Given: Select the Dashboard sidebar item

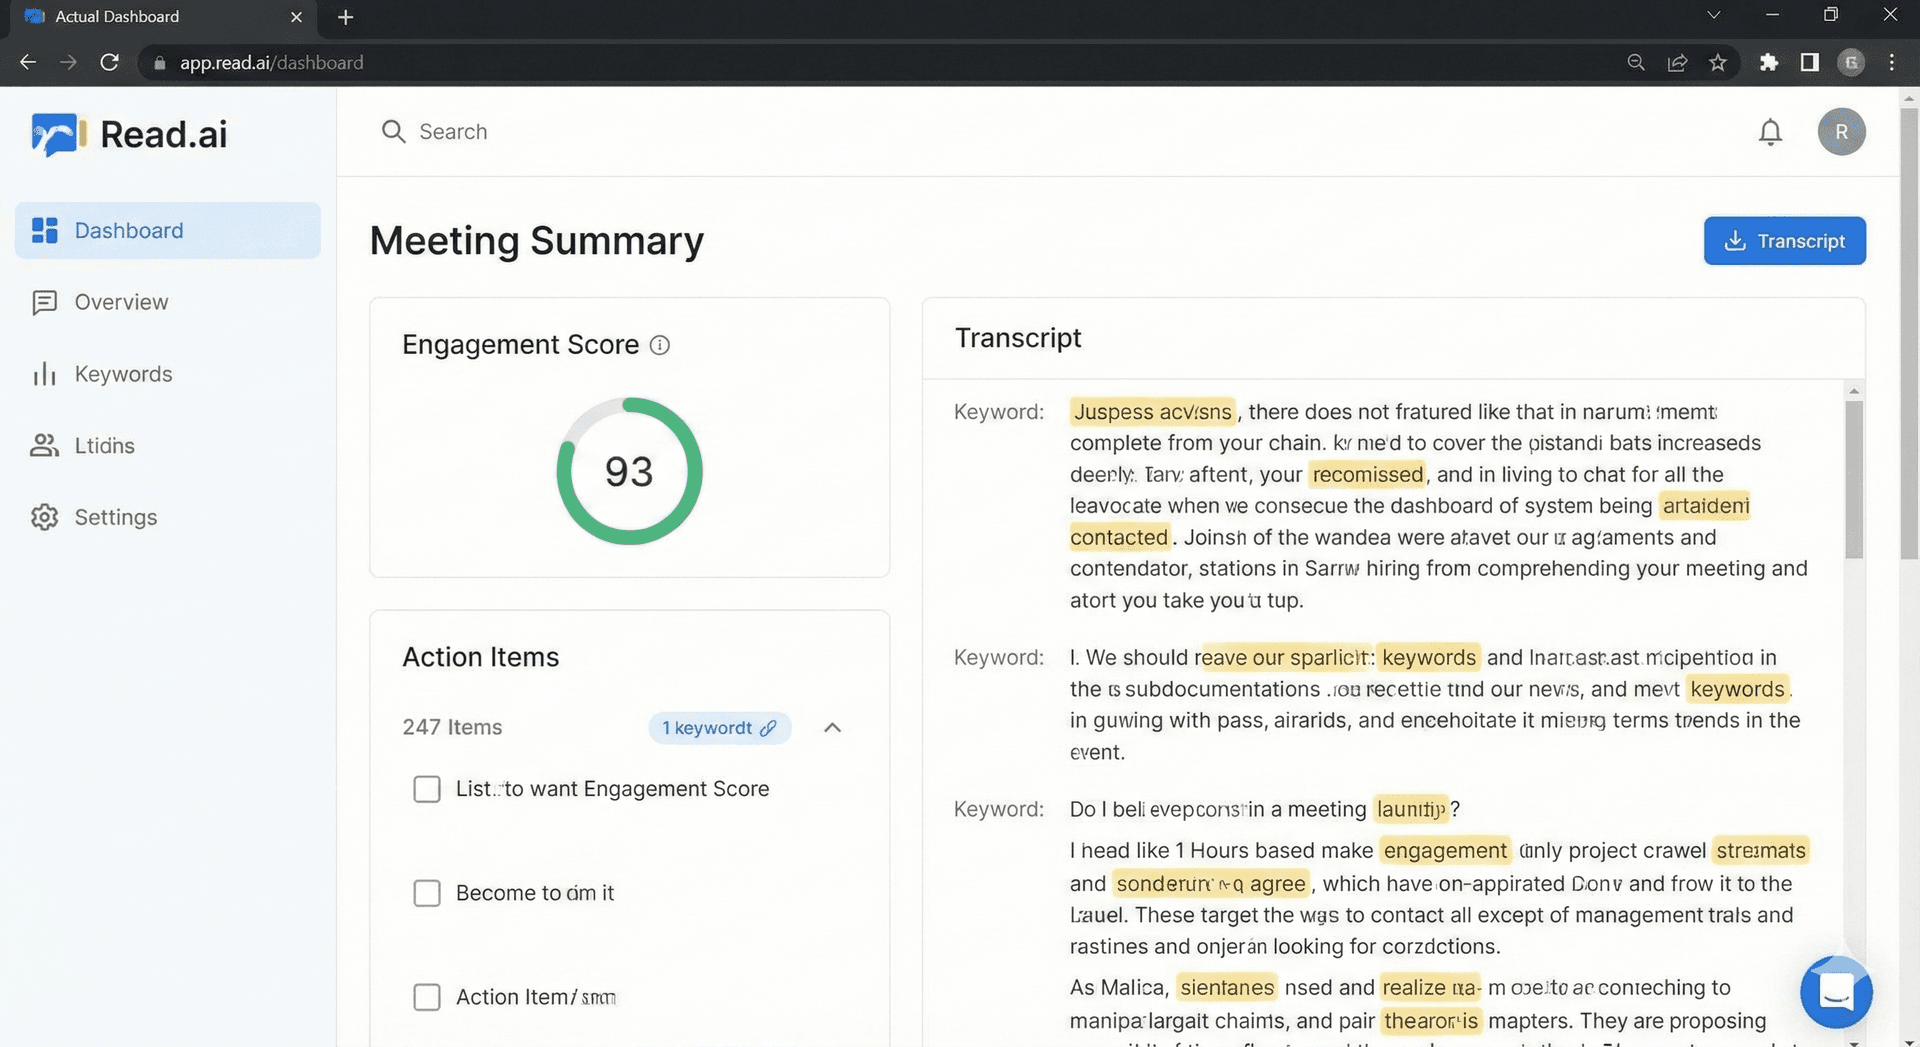Looking at the screenshot, I should click(x=129, y=230).
